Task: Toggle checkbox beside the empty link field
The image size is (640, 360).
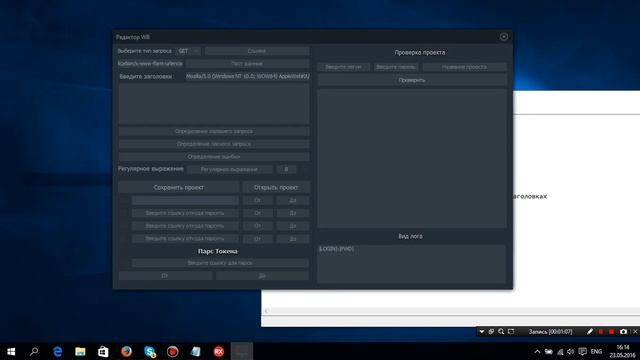Action: (x=124, y=200)
